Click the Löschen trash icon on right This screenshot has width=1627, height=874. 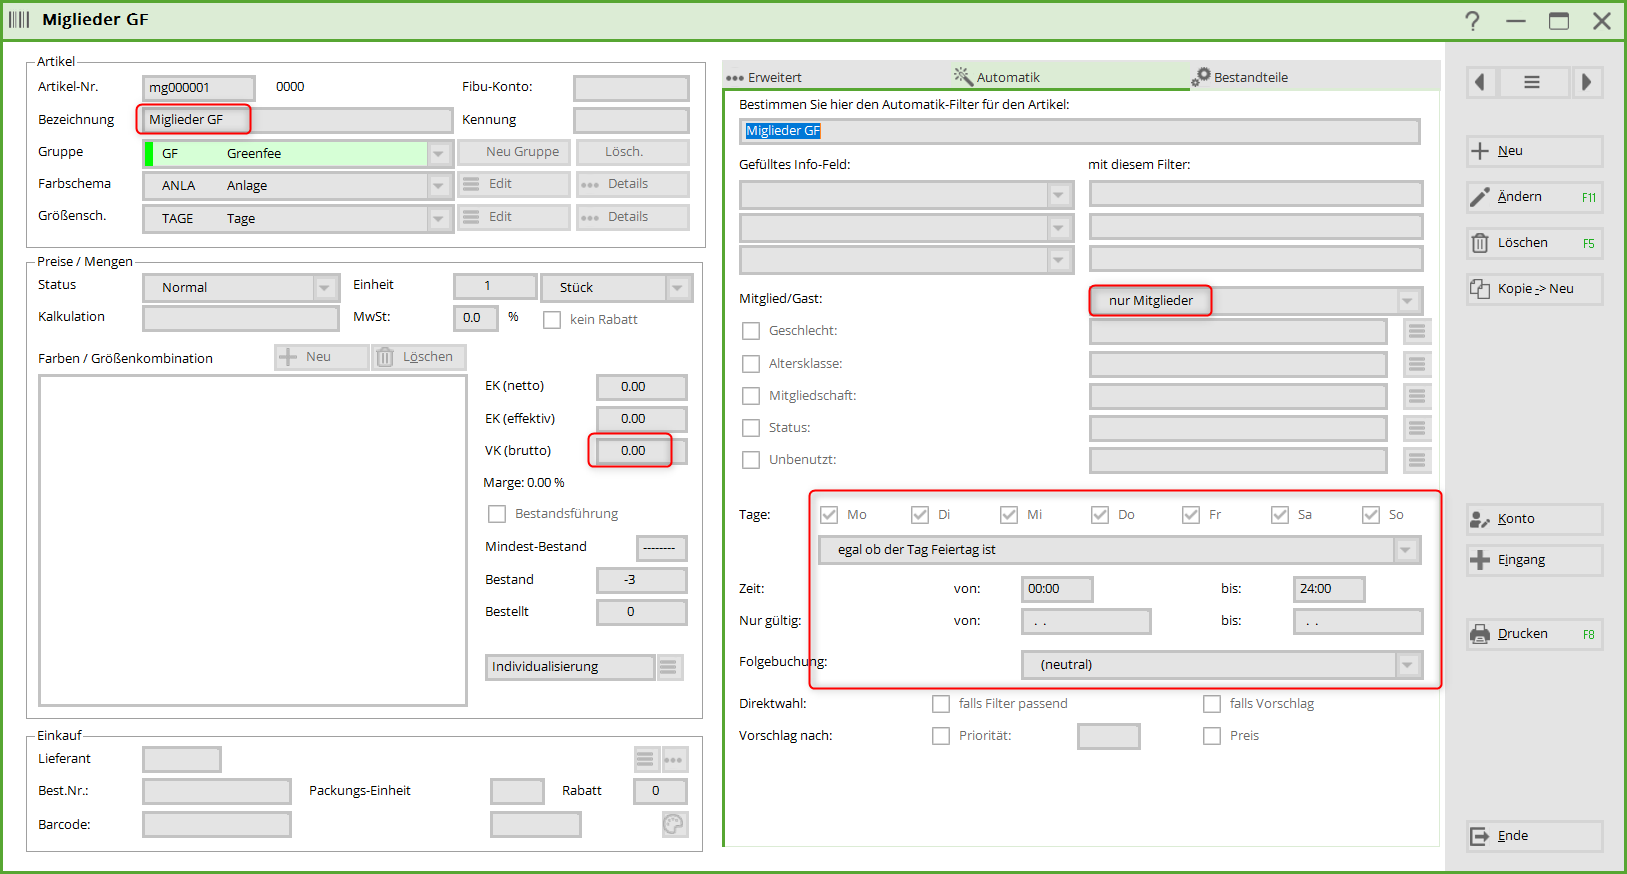[1480, 243]
